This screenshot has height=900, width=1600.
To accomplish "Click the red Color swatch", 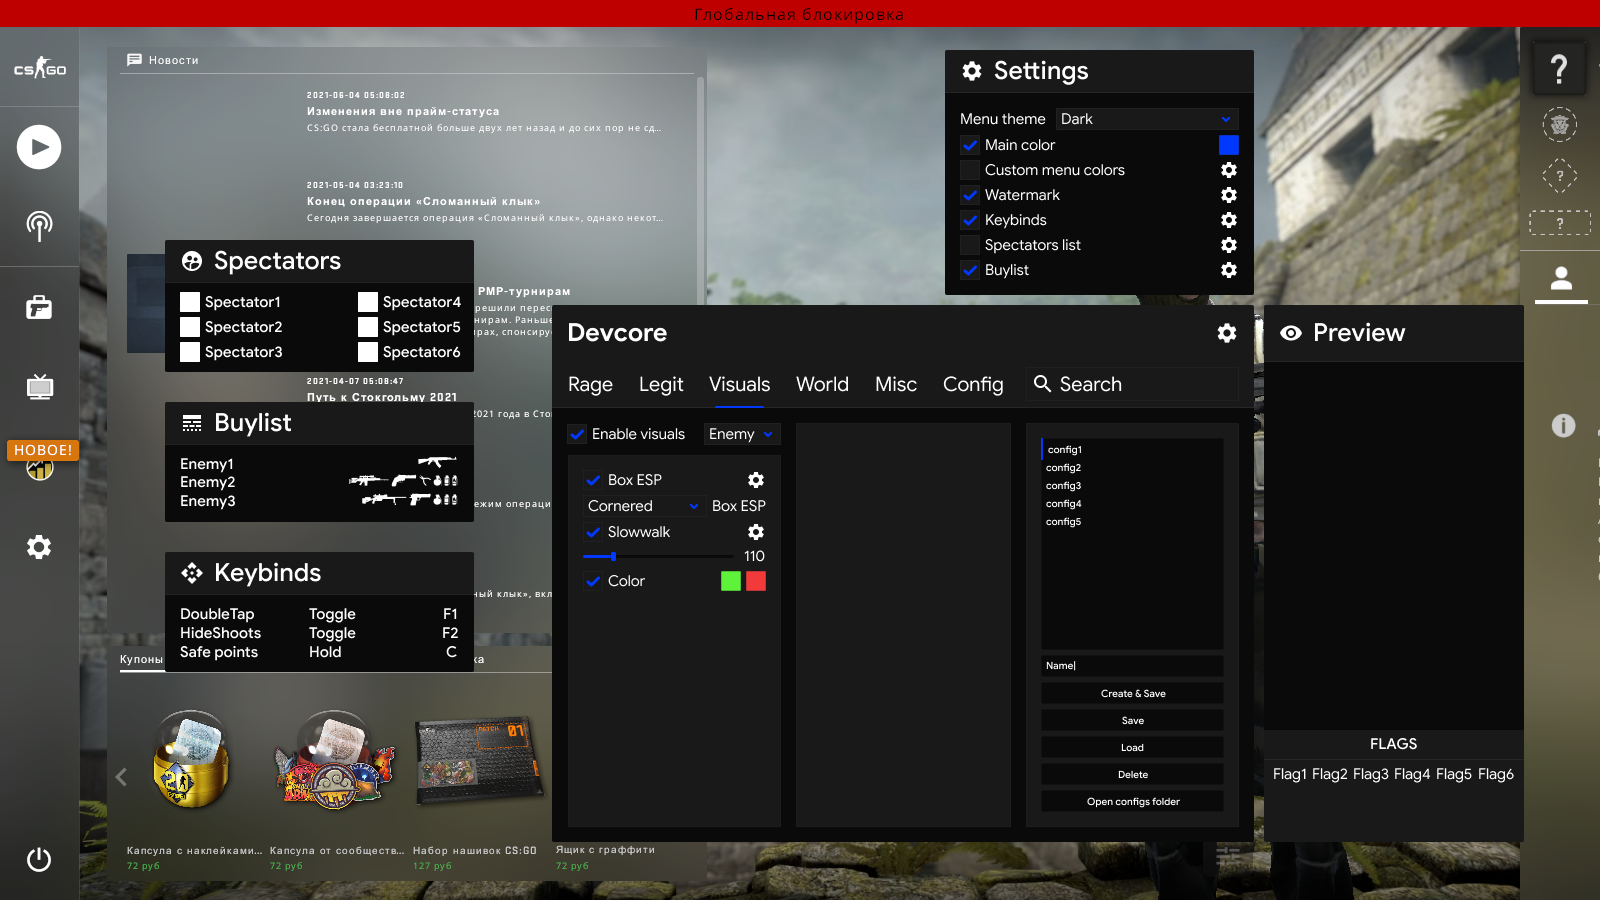I will click(x=756, y=581).
